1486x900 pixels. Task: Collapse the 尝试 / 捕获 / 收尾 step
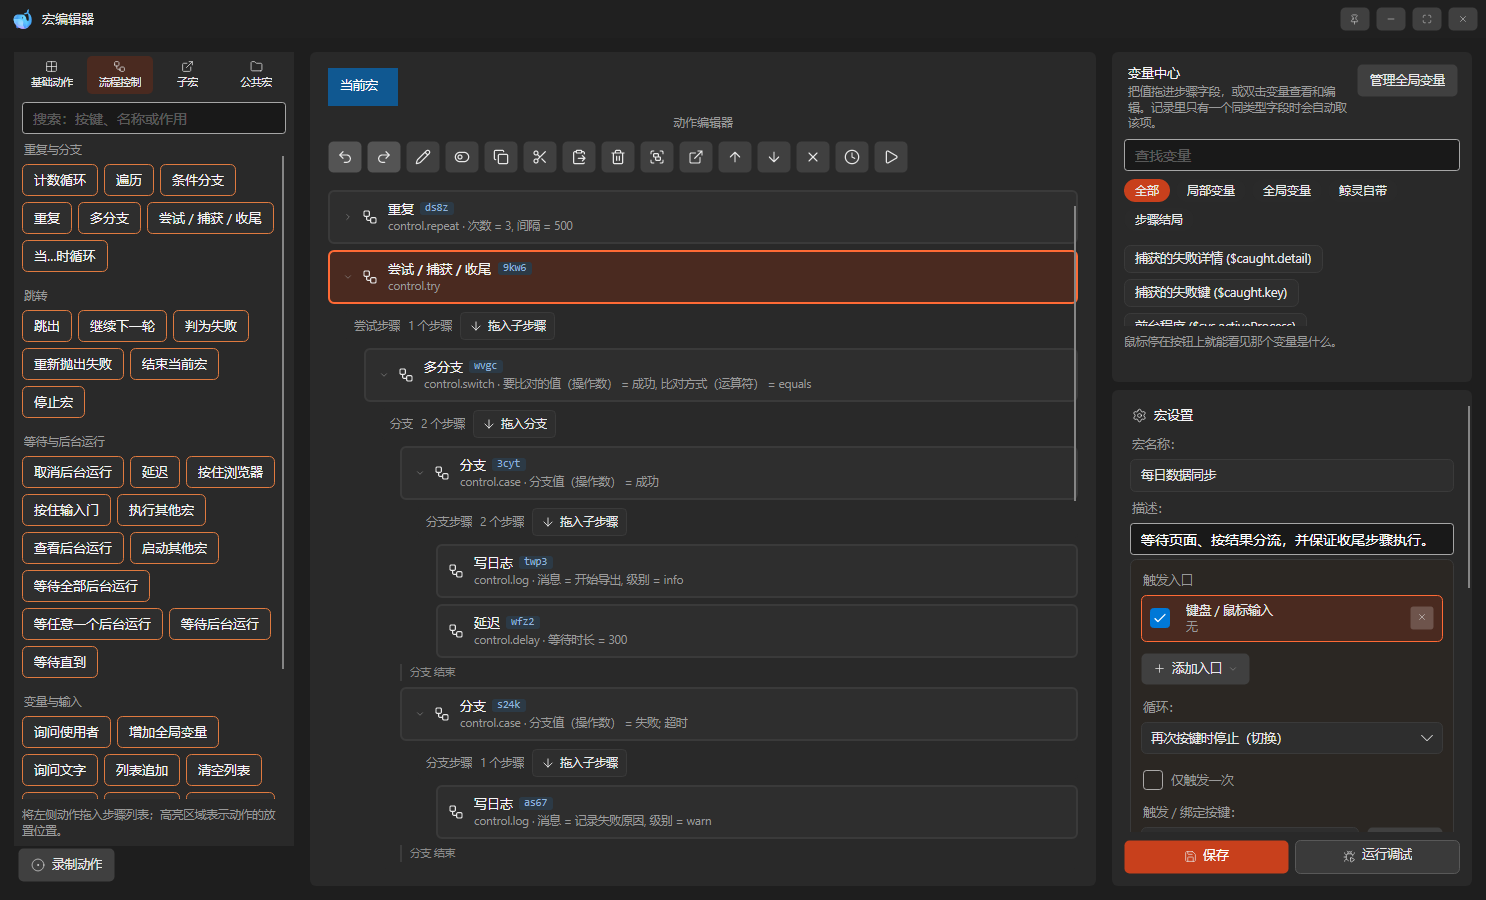[348, 277]
